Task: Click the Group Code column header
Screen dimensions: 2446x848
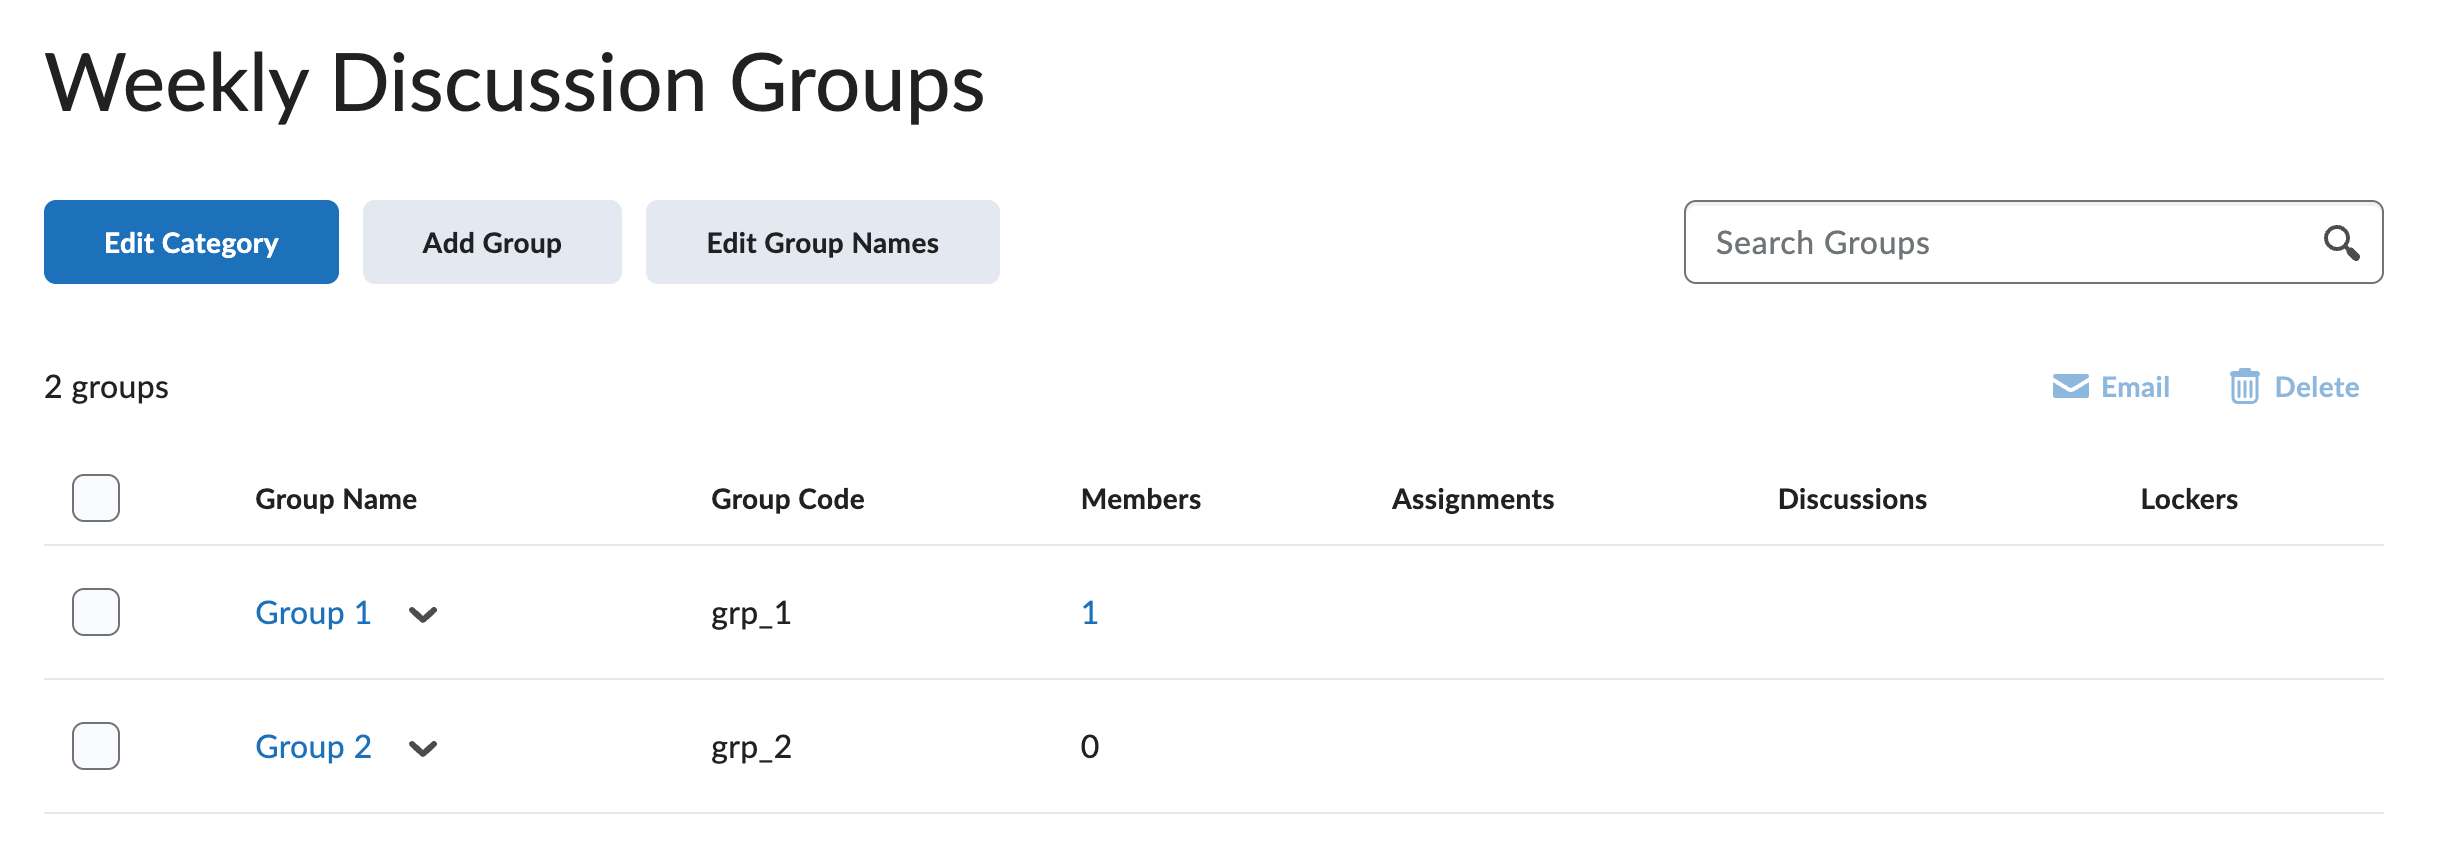Action: click(788, 499)
